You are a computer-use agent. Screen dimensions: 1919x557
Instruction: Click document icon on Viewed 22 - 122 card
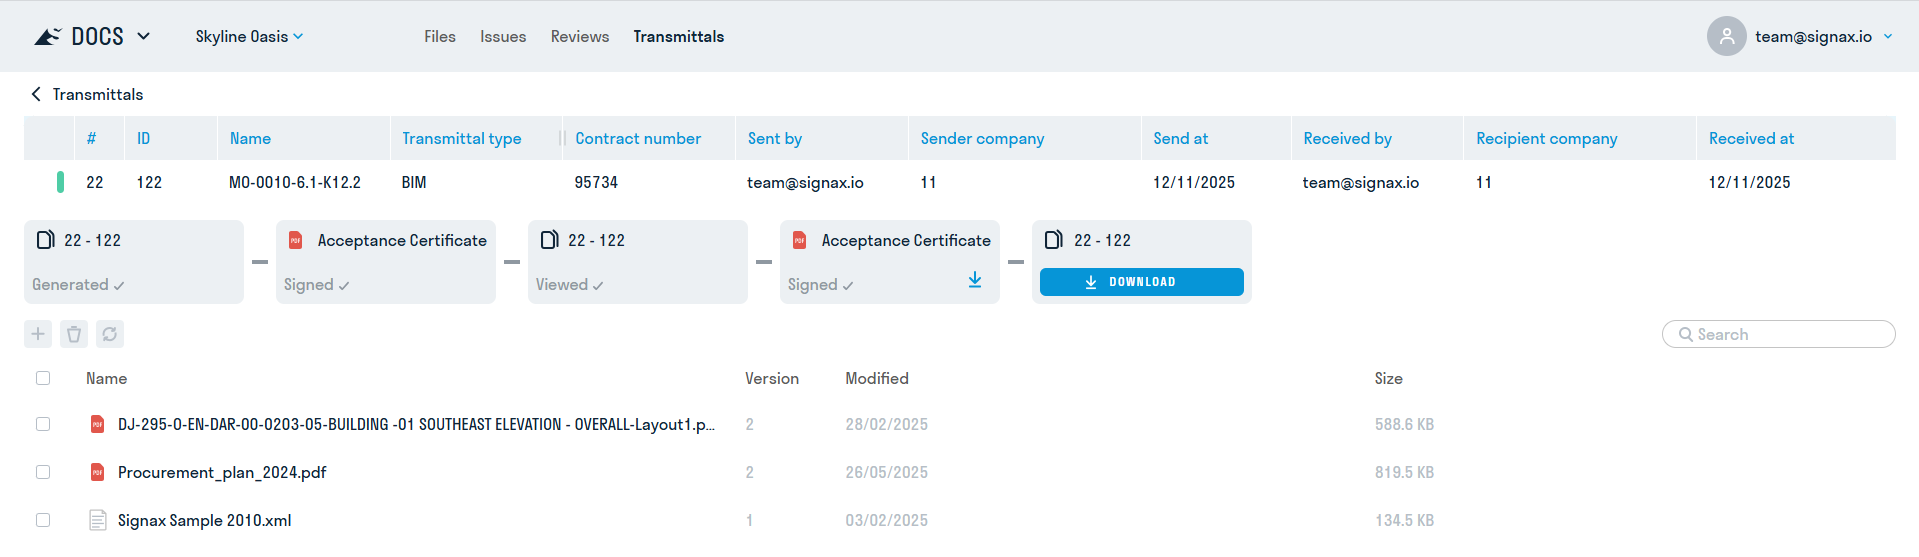pos(549,240)
